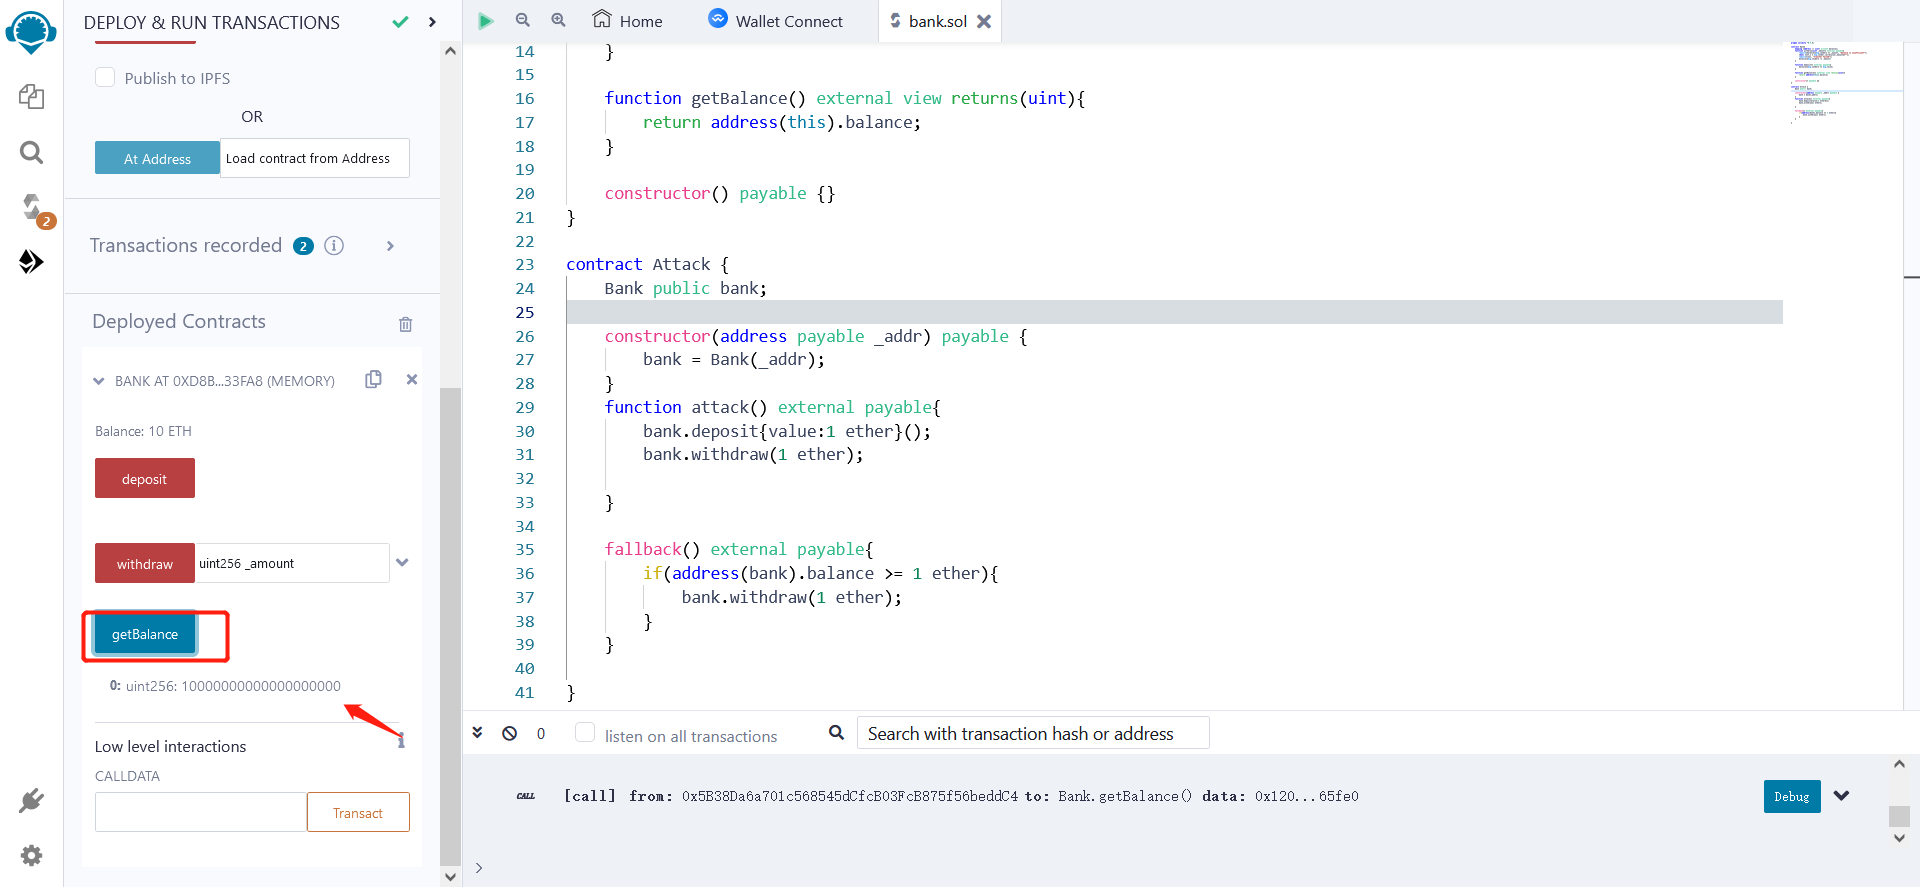Click the 'Balance: 10 ETH' label
The image size is (1920, 887).
pos(143,431)
